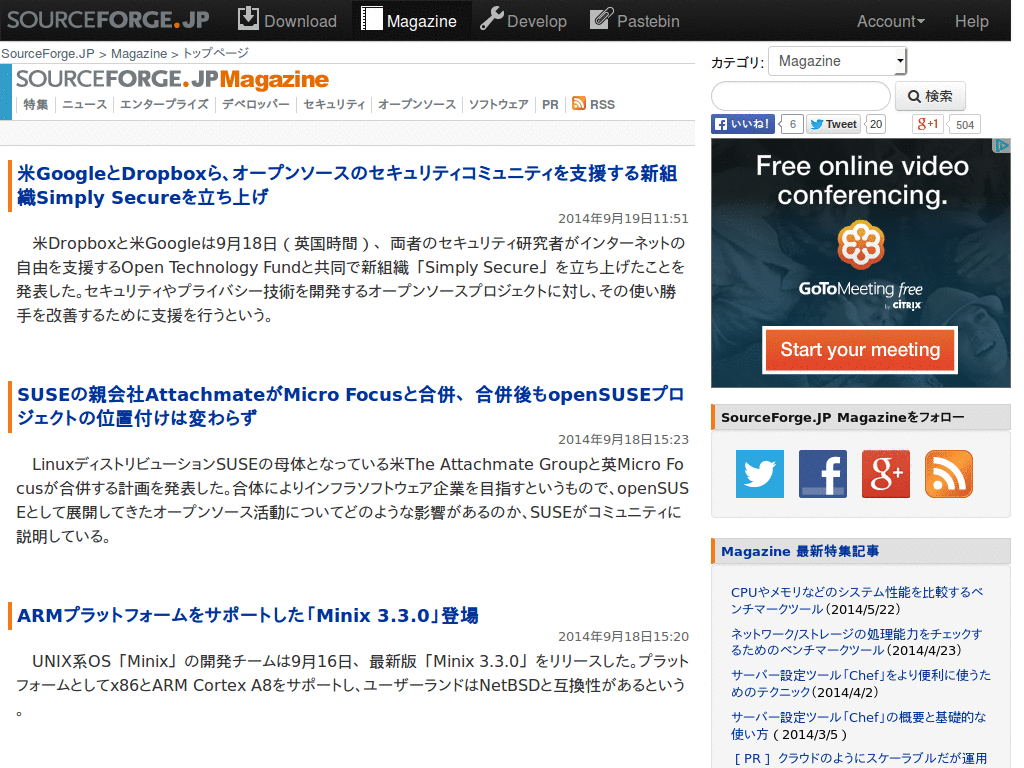Image resolution: width=1024 pixels, height=768 pixels.
Task: Open the Pastebin section in top bar
Action: 635,20
